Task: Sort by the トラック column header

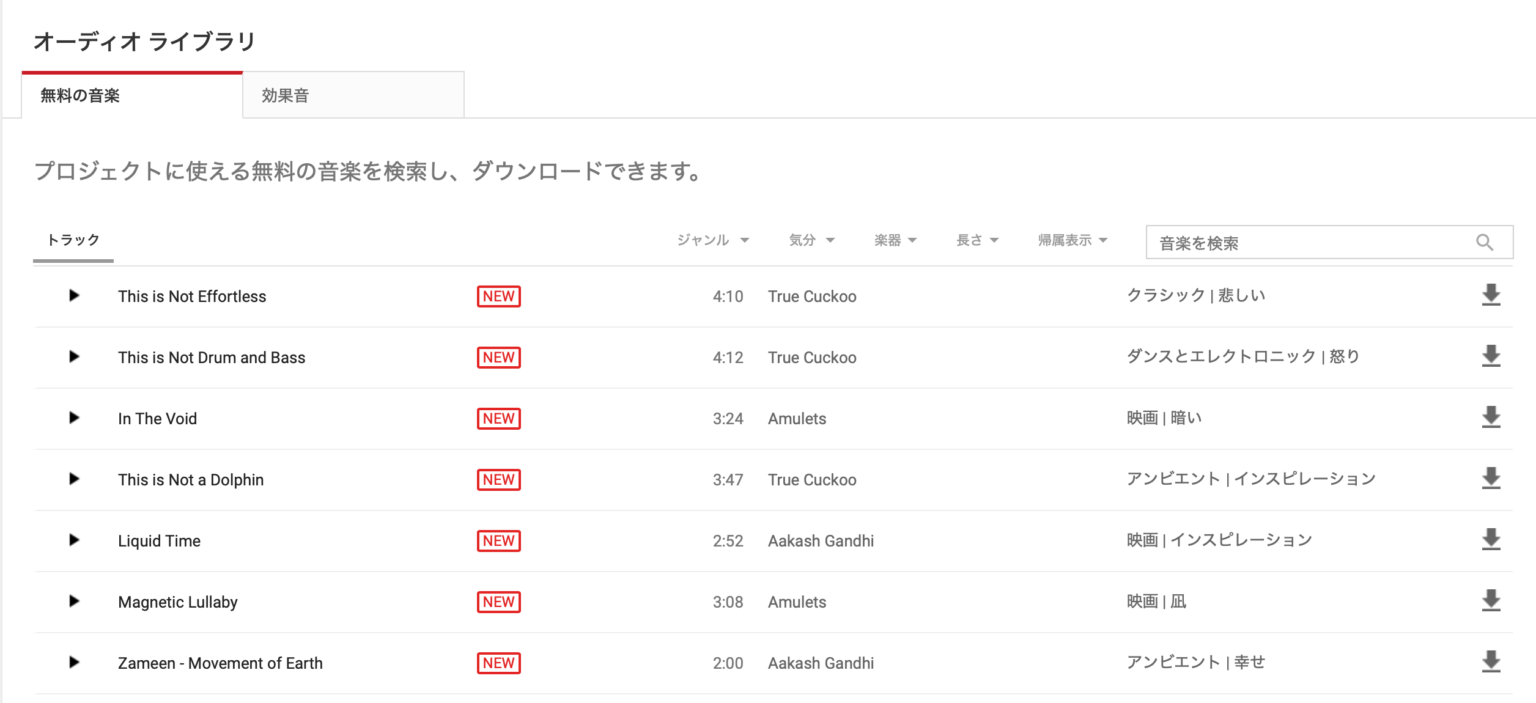Action: point(74,240)
